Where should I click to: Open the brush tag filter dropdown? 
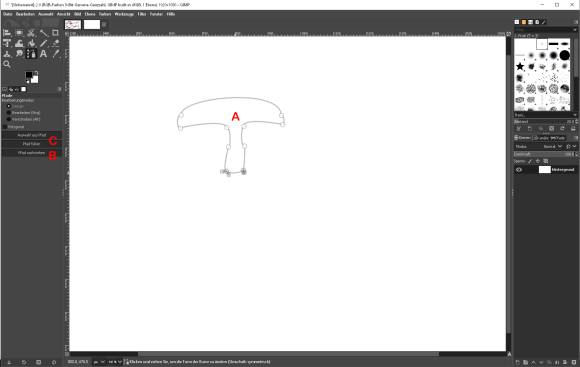[x=544, y=115]
